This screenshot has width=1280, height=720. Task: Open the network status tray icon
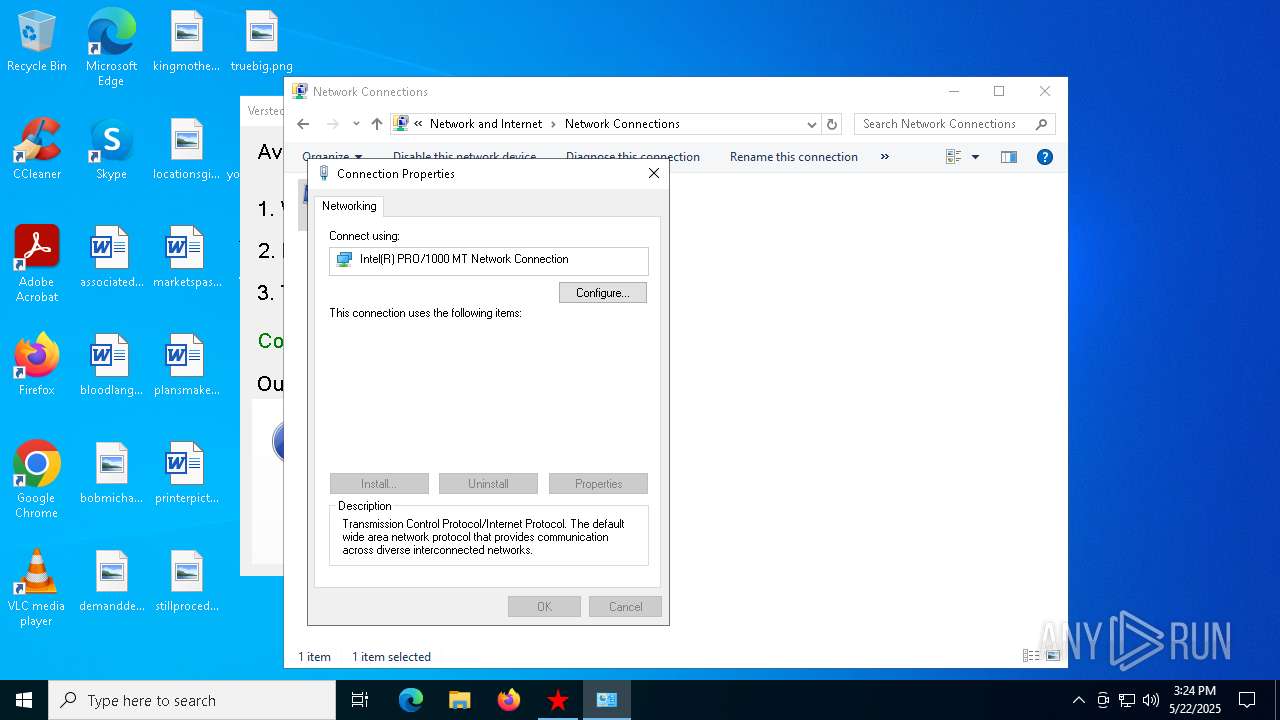(x=1127, y=700)
